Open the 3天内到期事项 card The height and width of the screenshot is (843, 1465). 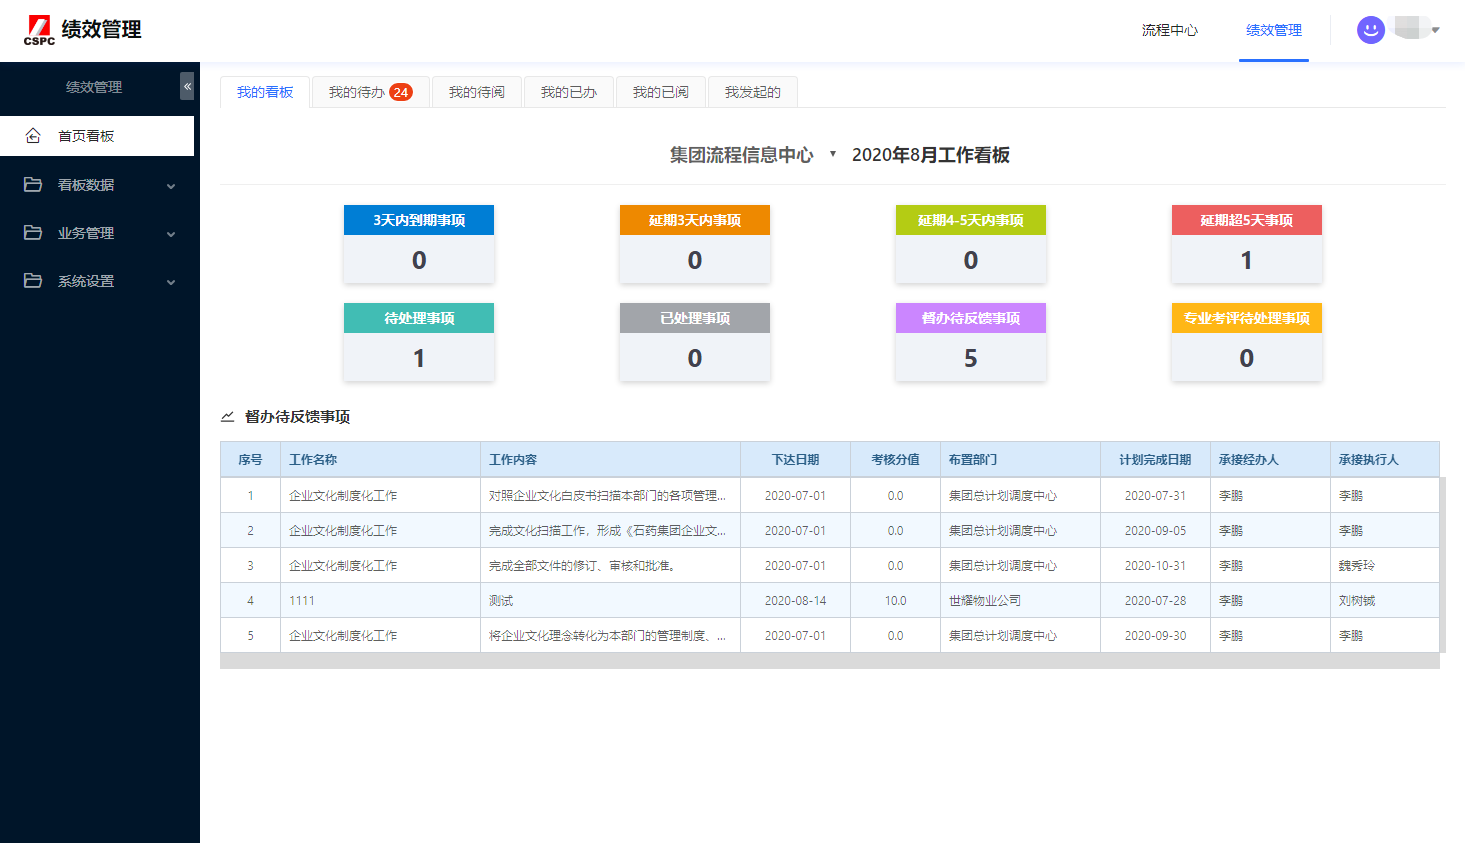pyautogui.click(x=419, y=243)
